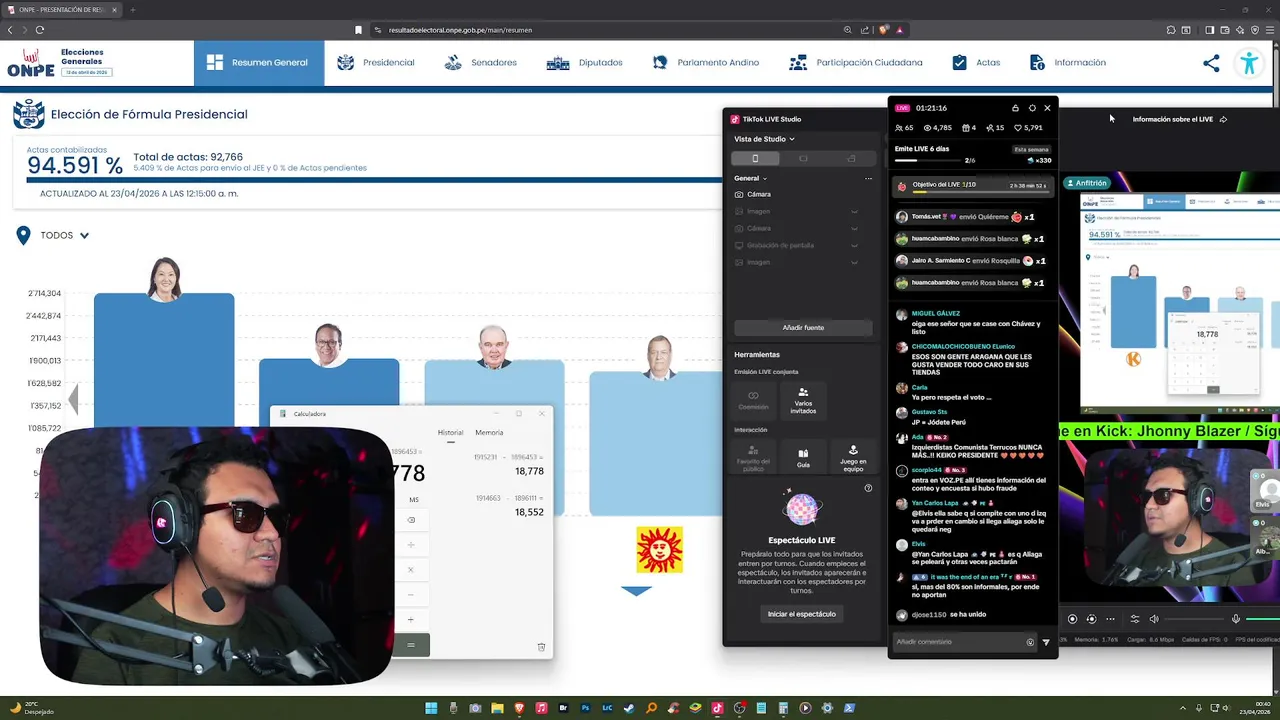Expand the TODOS location dropdown
Image resolution: width=1280 pixels, height=720 pixels.
tap(65, 236)
